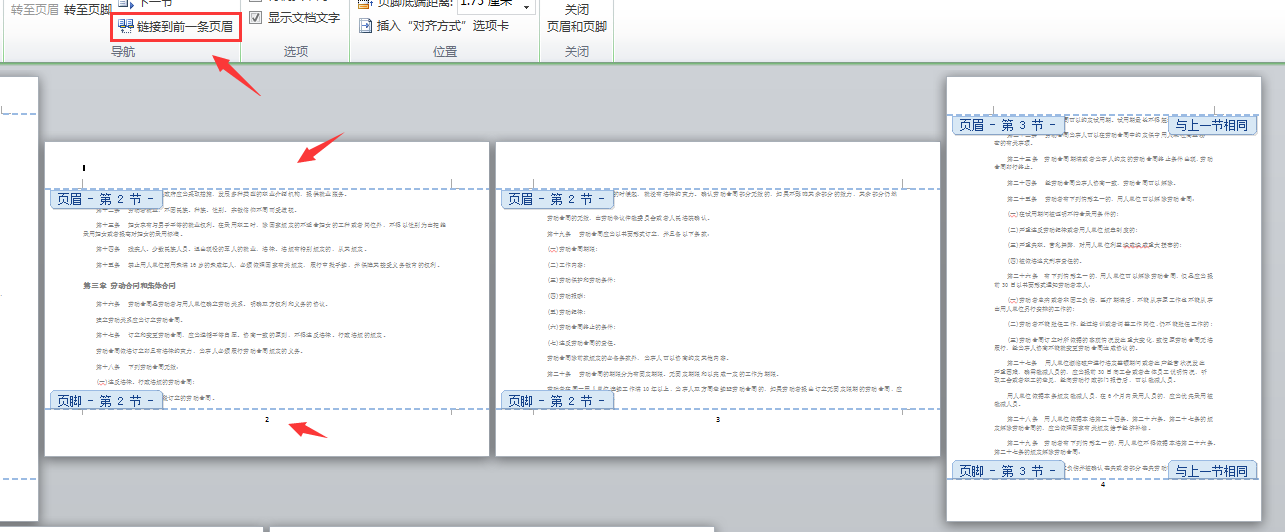Click 页脚 - 第 2 节 tag on page 2

coord(107,401)
